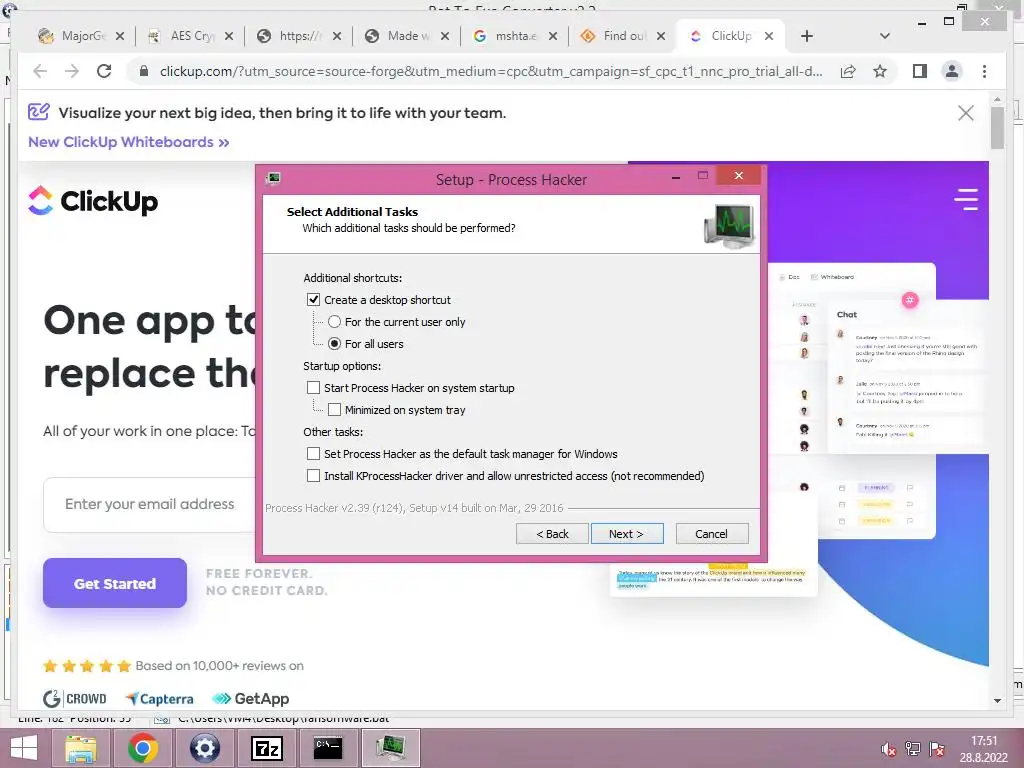Click the G2 Crowd logo
Image resolution: width=1024 pixels, height=768 pixels.
(74, 699)
